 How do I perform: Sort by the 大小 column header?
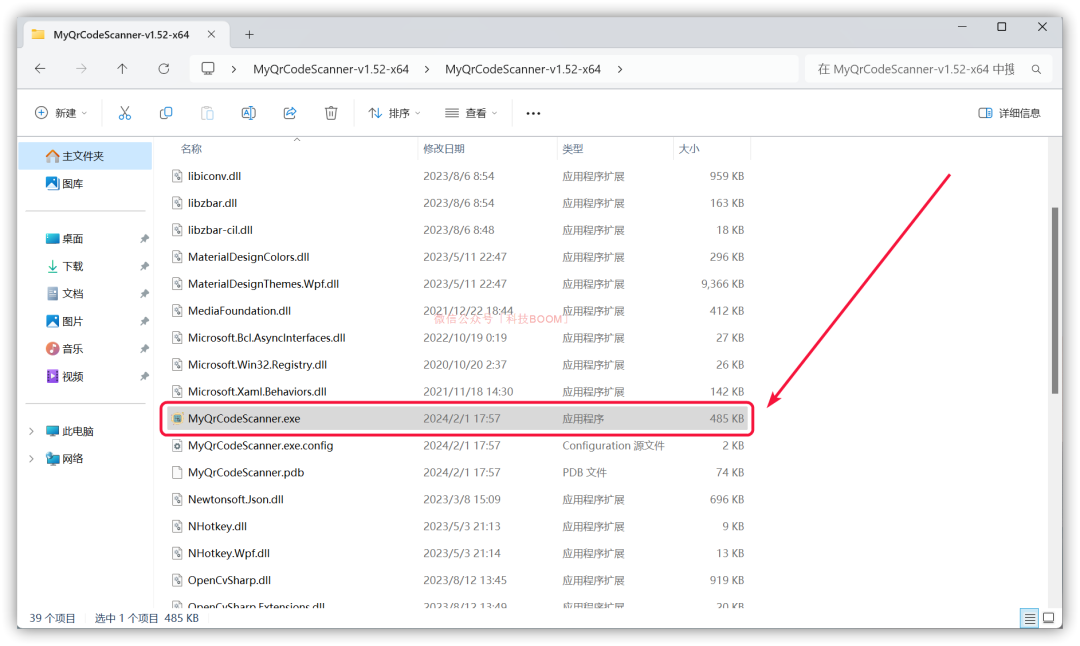coord(689,149)
